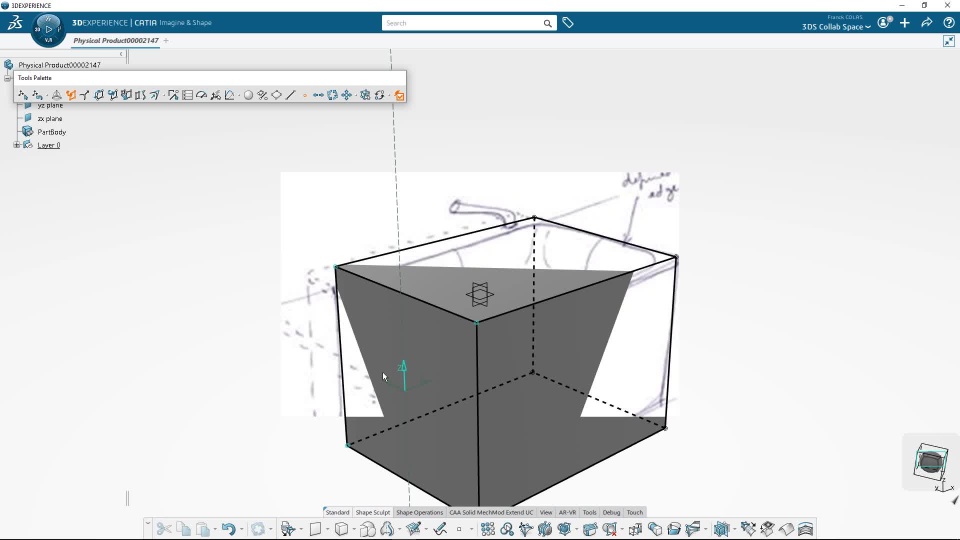Click the list table icon in Tools Palette
Viewport: 960px width, 540px height.
pos(187,95)
